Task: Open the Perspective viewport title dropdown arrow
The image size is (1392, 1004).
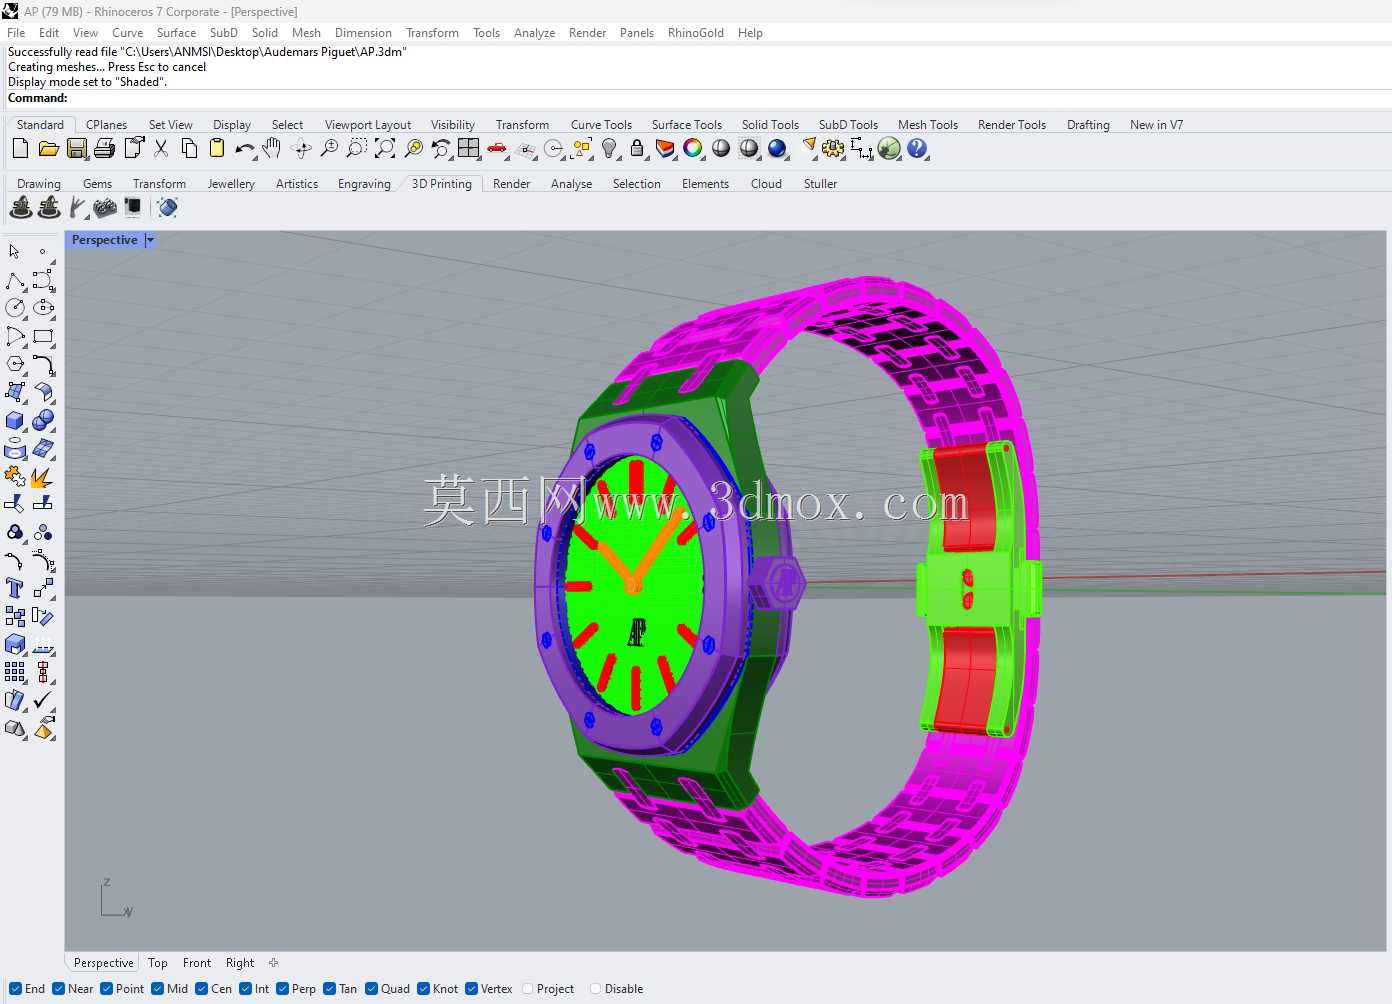Action: tap(150, 240)
